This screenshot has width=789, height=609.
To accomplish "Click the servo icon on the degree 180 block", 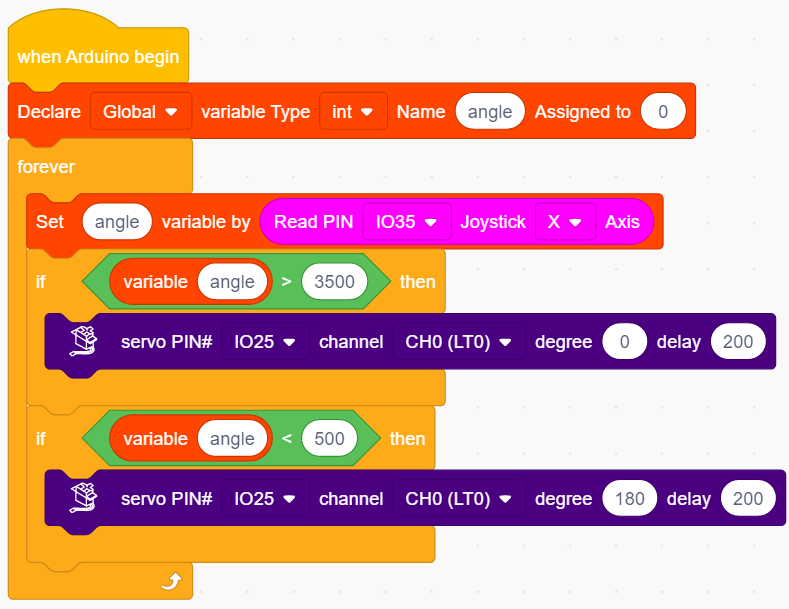I will [x=84, y=498].
